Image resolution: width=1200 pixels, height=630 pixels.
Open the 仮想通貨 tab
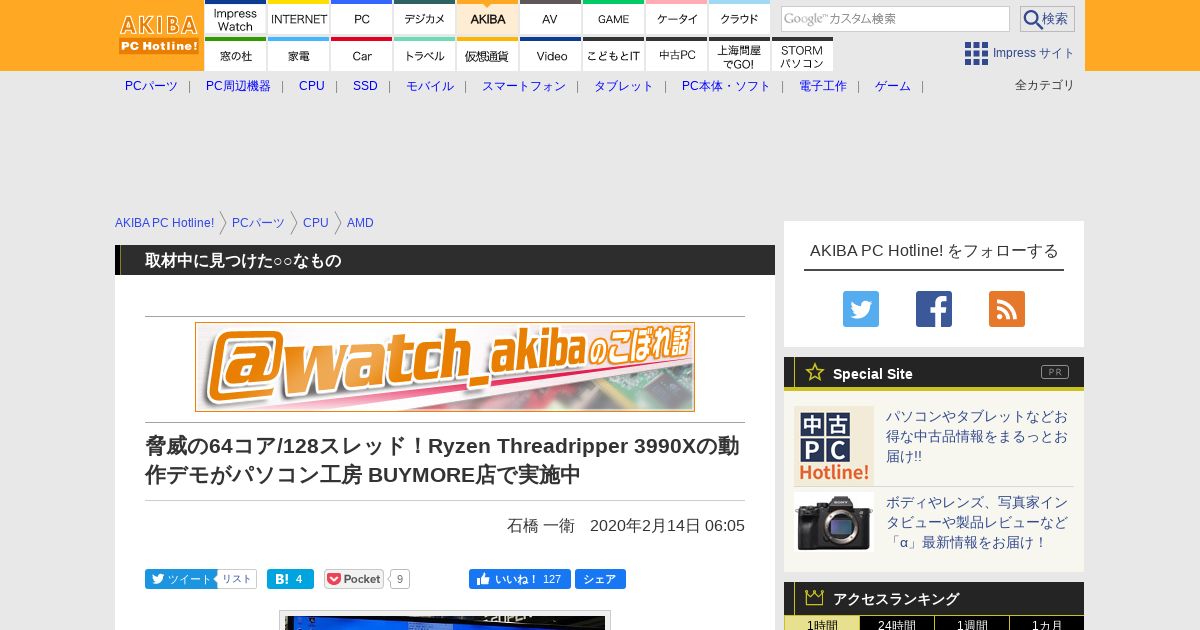[488, 54]
